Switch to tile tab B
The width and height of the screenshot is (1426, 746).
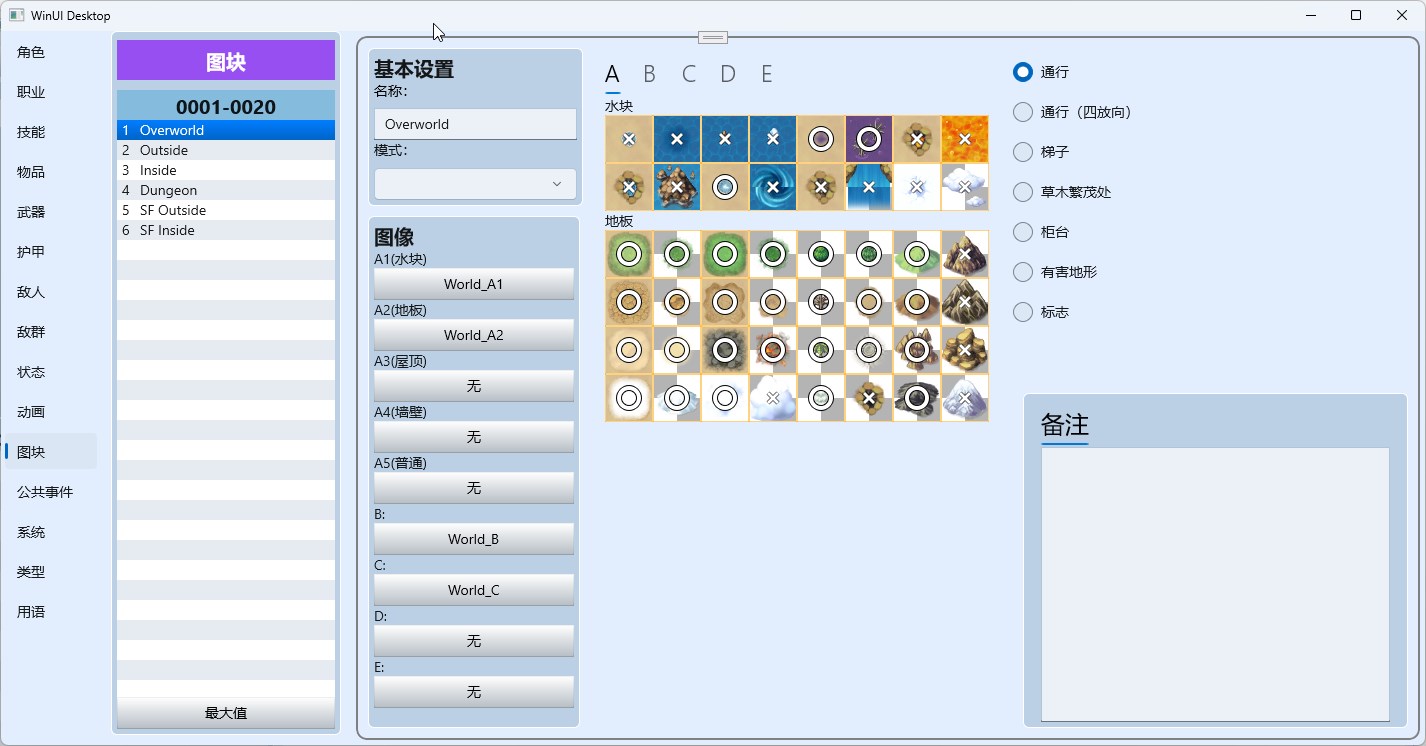point(649,74)
